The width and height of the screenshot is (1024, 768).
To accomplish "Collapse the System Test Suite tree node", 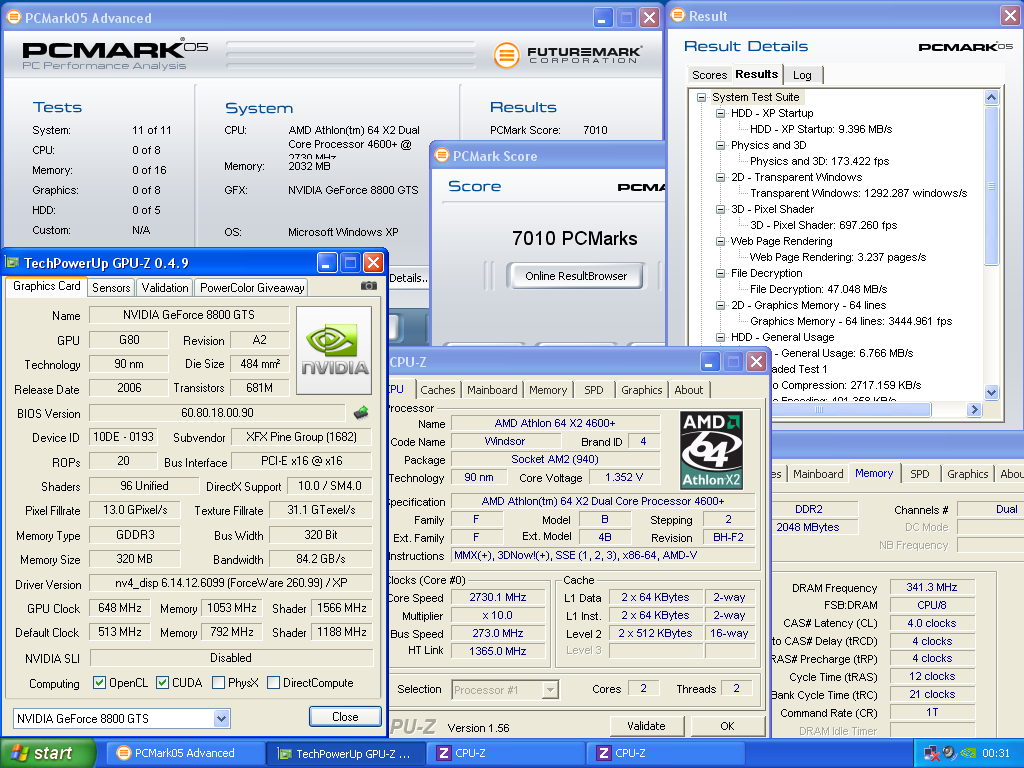I will tap(701, 97).
